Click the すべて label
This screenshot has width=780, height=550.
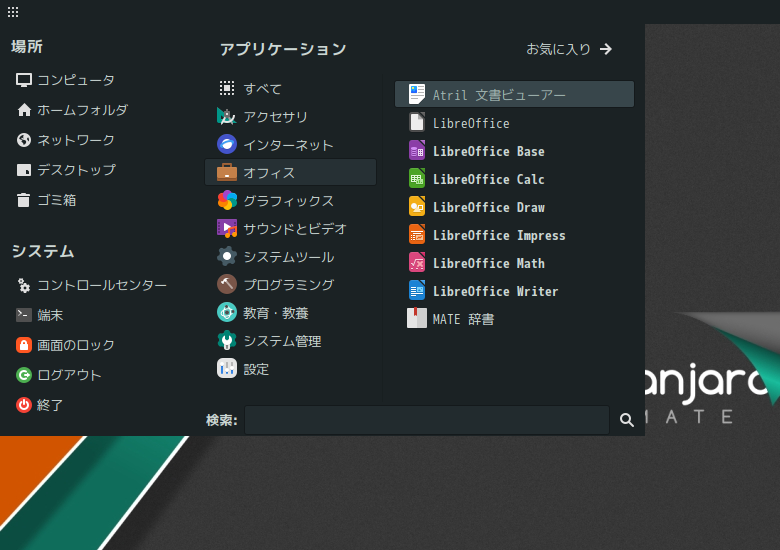point(262,89)
